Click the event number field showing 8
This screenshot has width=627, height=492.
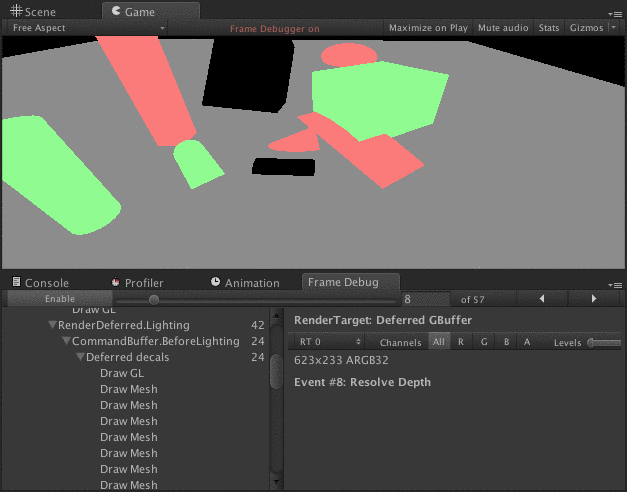coord(425,299)
